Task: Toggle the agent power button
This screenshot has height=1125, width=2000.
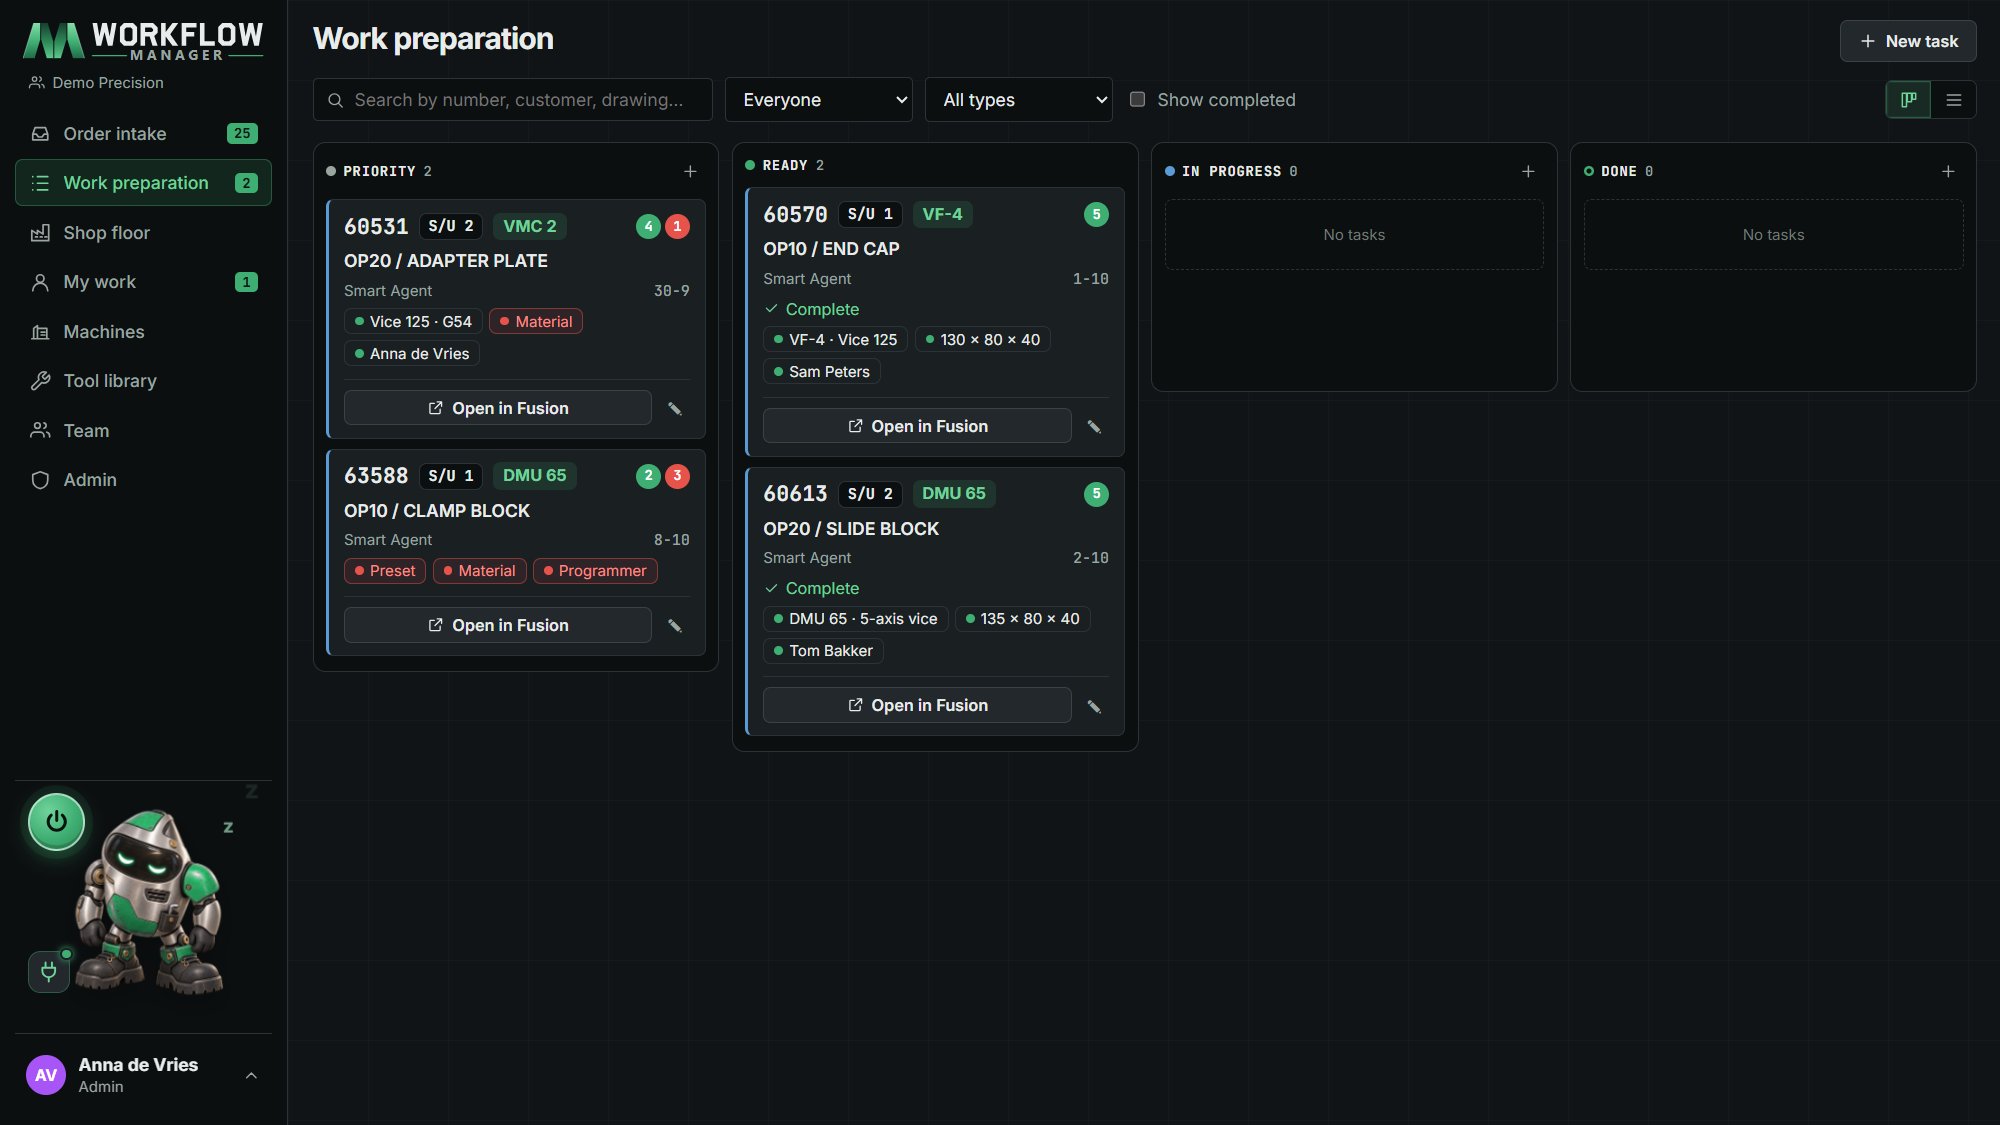Action: 57,822
